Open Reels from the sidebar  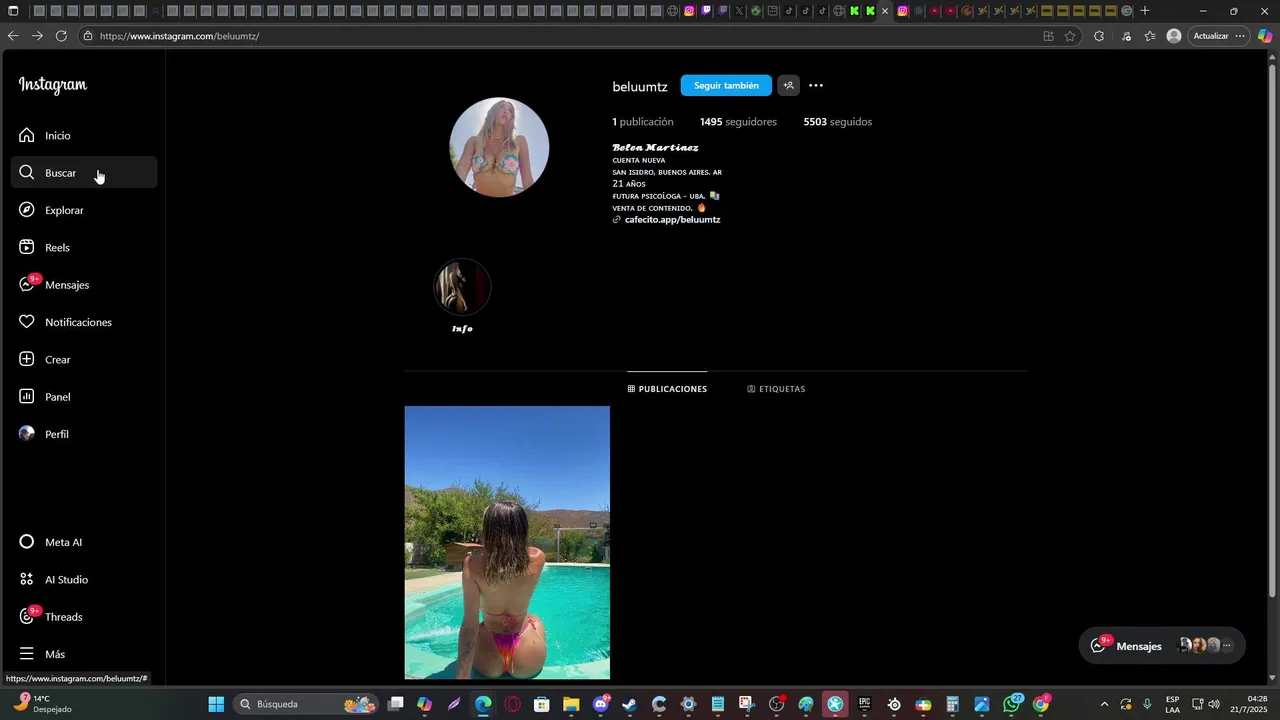click(x=84, y=247)
